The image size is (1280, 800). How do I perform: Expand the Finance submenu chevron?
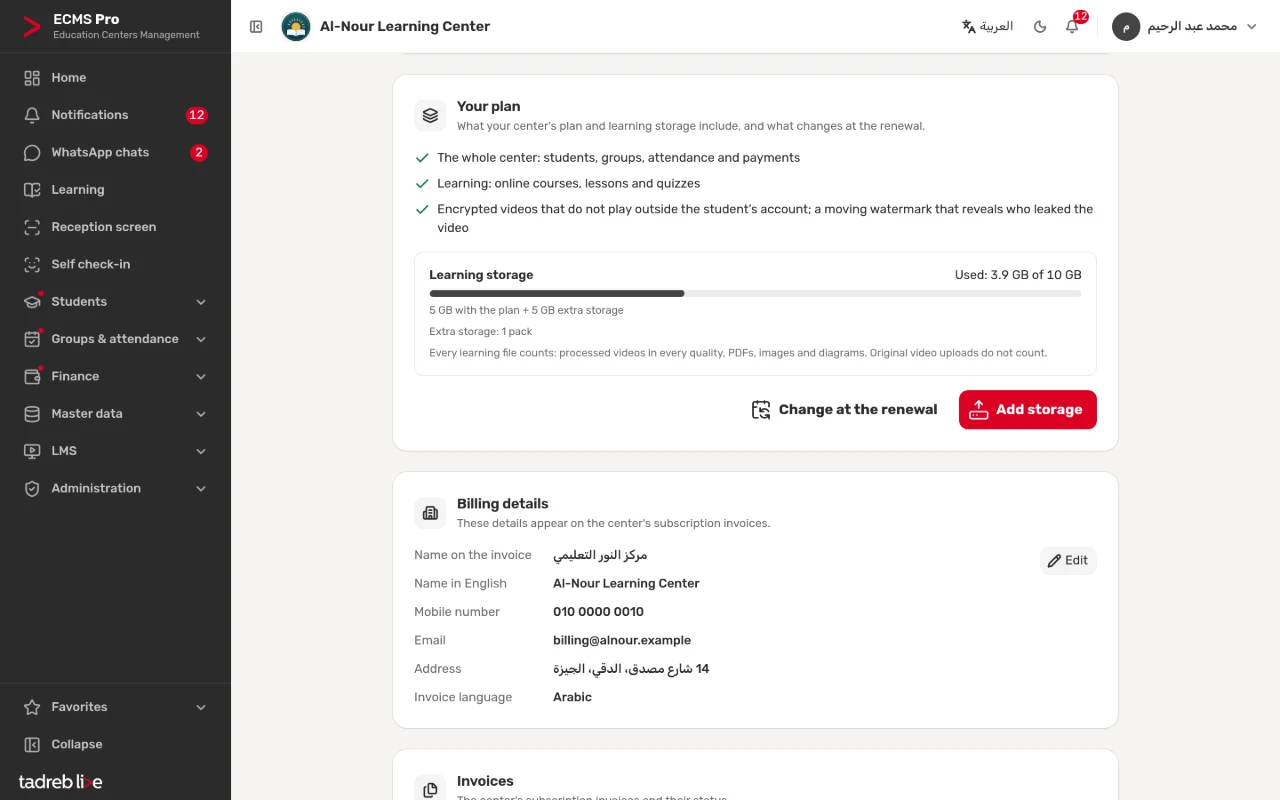[201, 377]
